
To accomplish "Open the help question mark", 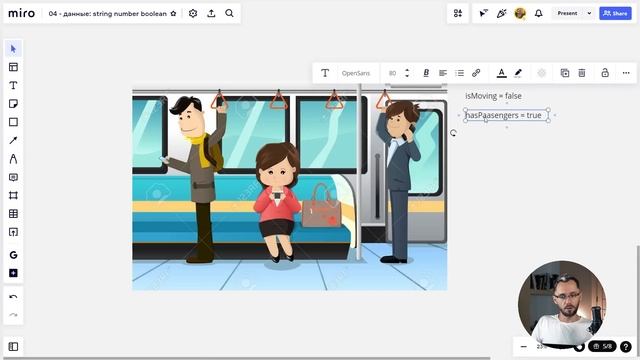I will click(626, 347).
